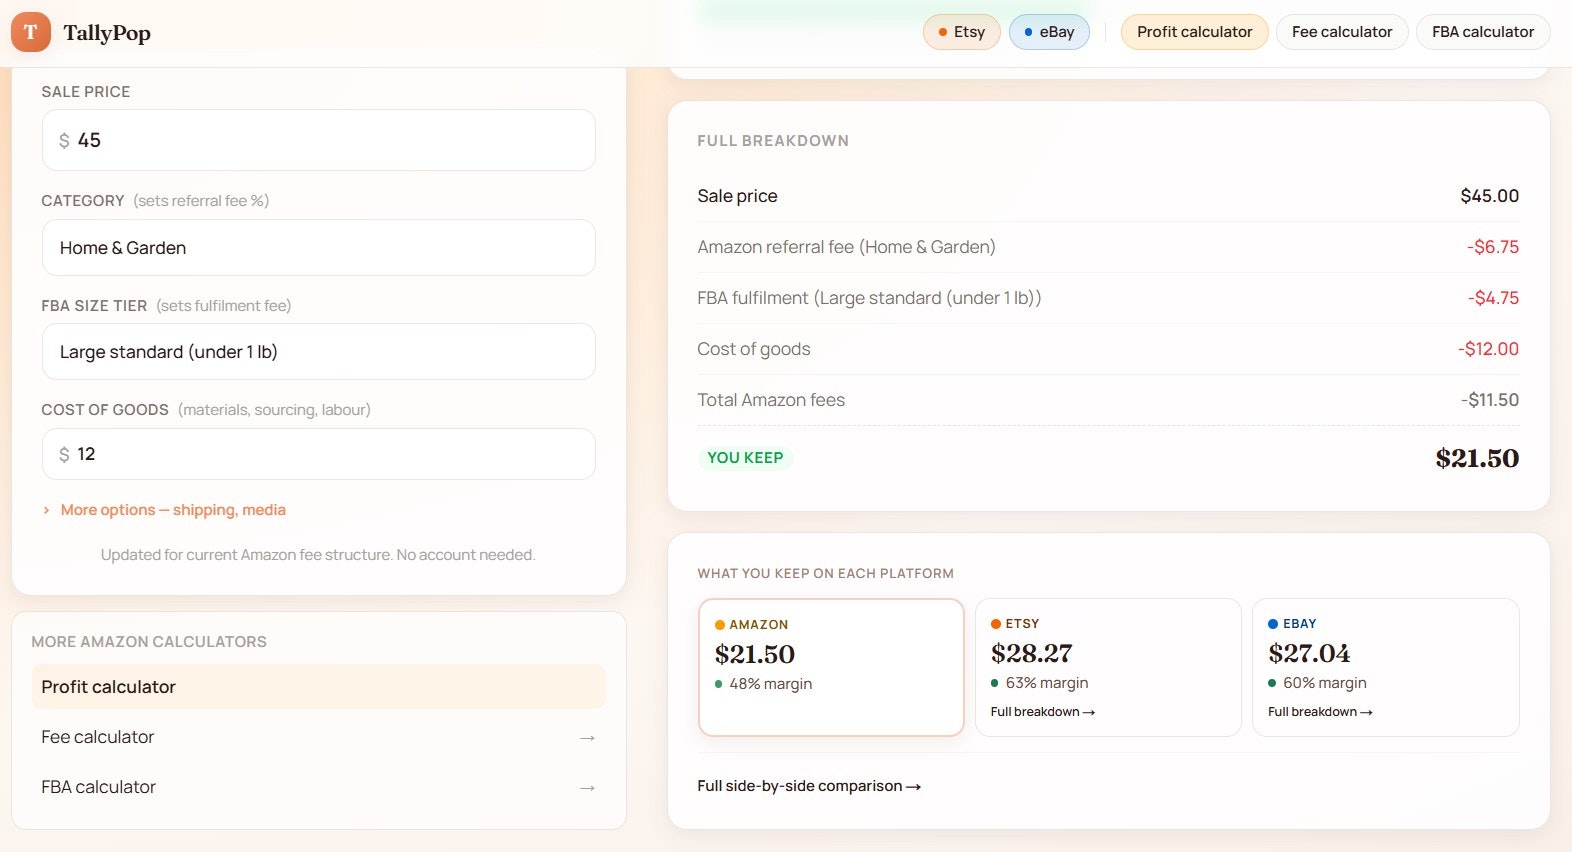Image resolution: width=1572 pixels, height=852 pixels.
Task: Edit the Sale Price input field
Action: coord(319,140)
